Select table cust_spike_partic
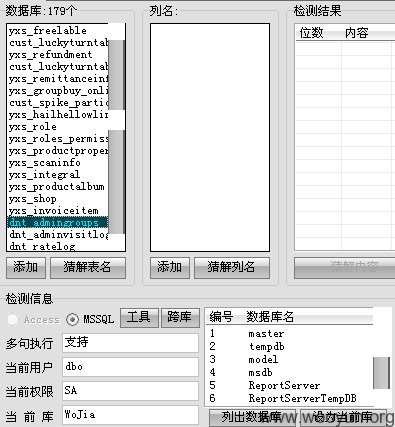Image resolution: width=395 pixels, height=427 pixels. pos(58,103)
